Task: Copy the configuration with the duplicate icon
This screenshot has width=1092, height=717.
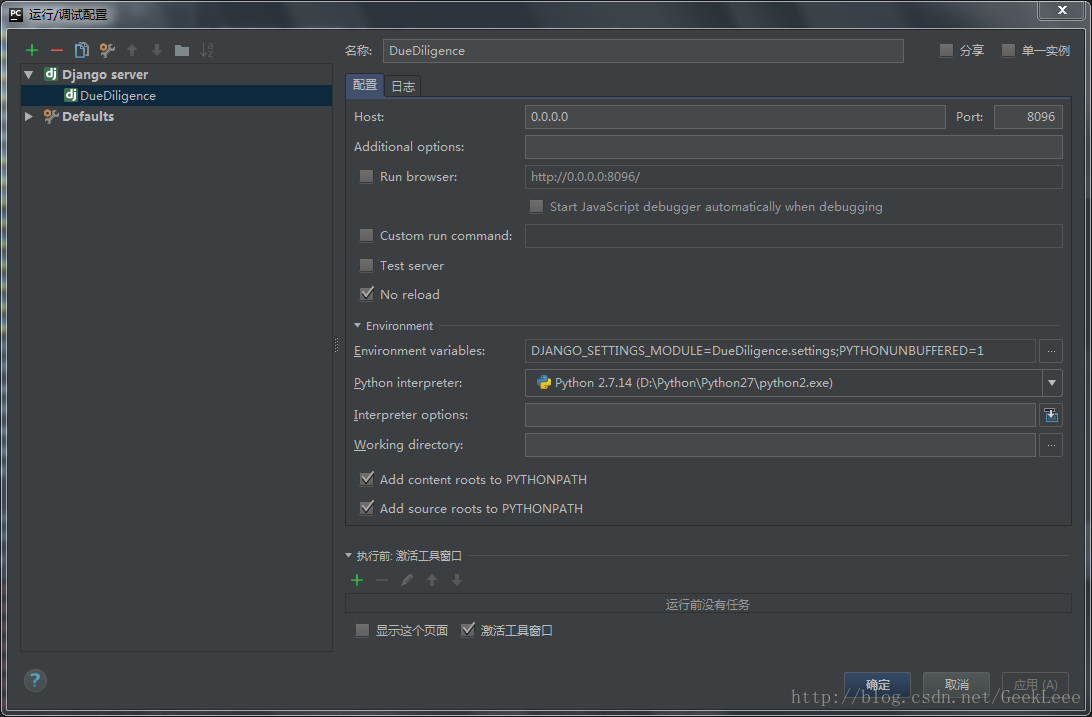Action: tap(81, 50)
